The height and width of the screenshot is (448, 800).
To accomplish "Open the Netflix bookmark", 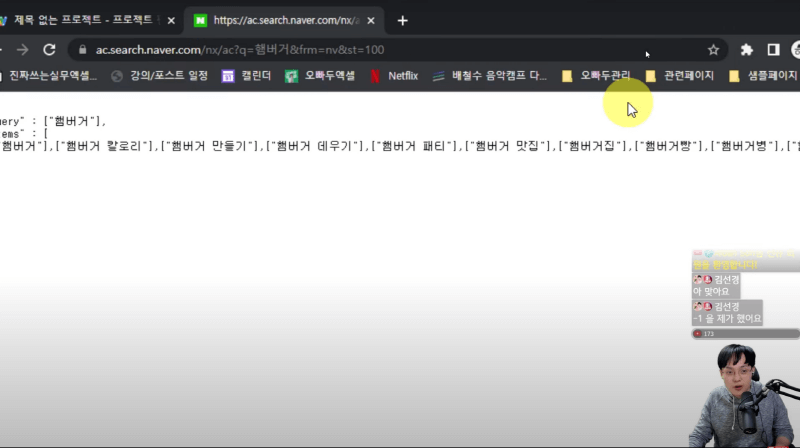I will click(x=394, y=76).
